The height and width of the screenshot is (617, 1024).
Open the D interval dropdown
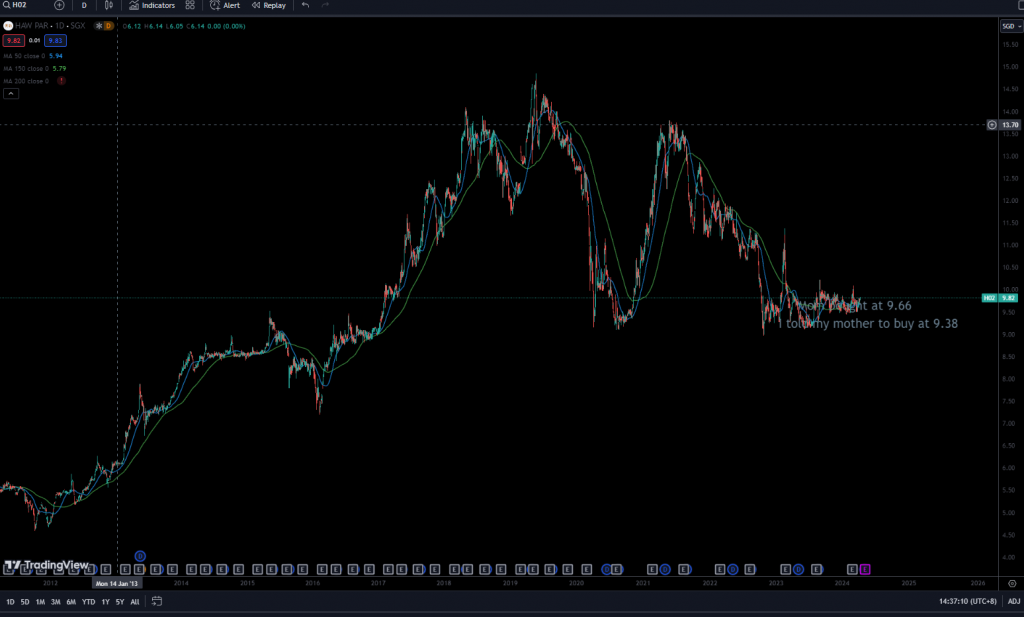84,5
